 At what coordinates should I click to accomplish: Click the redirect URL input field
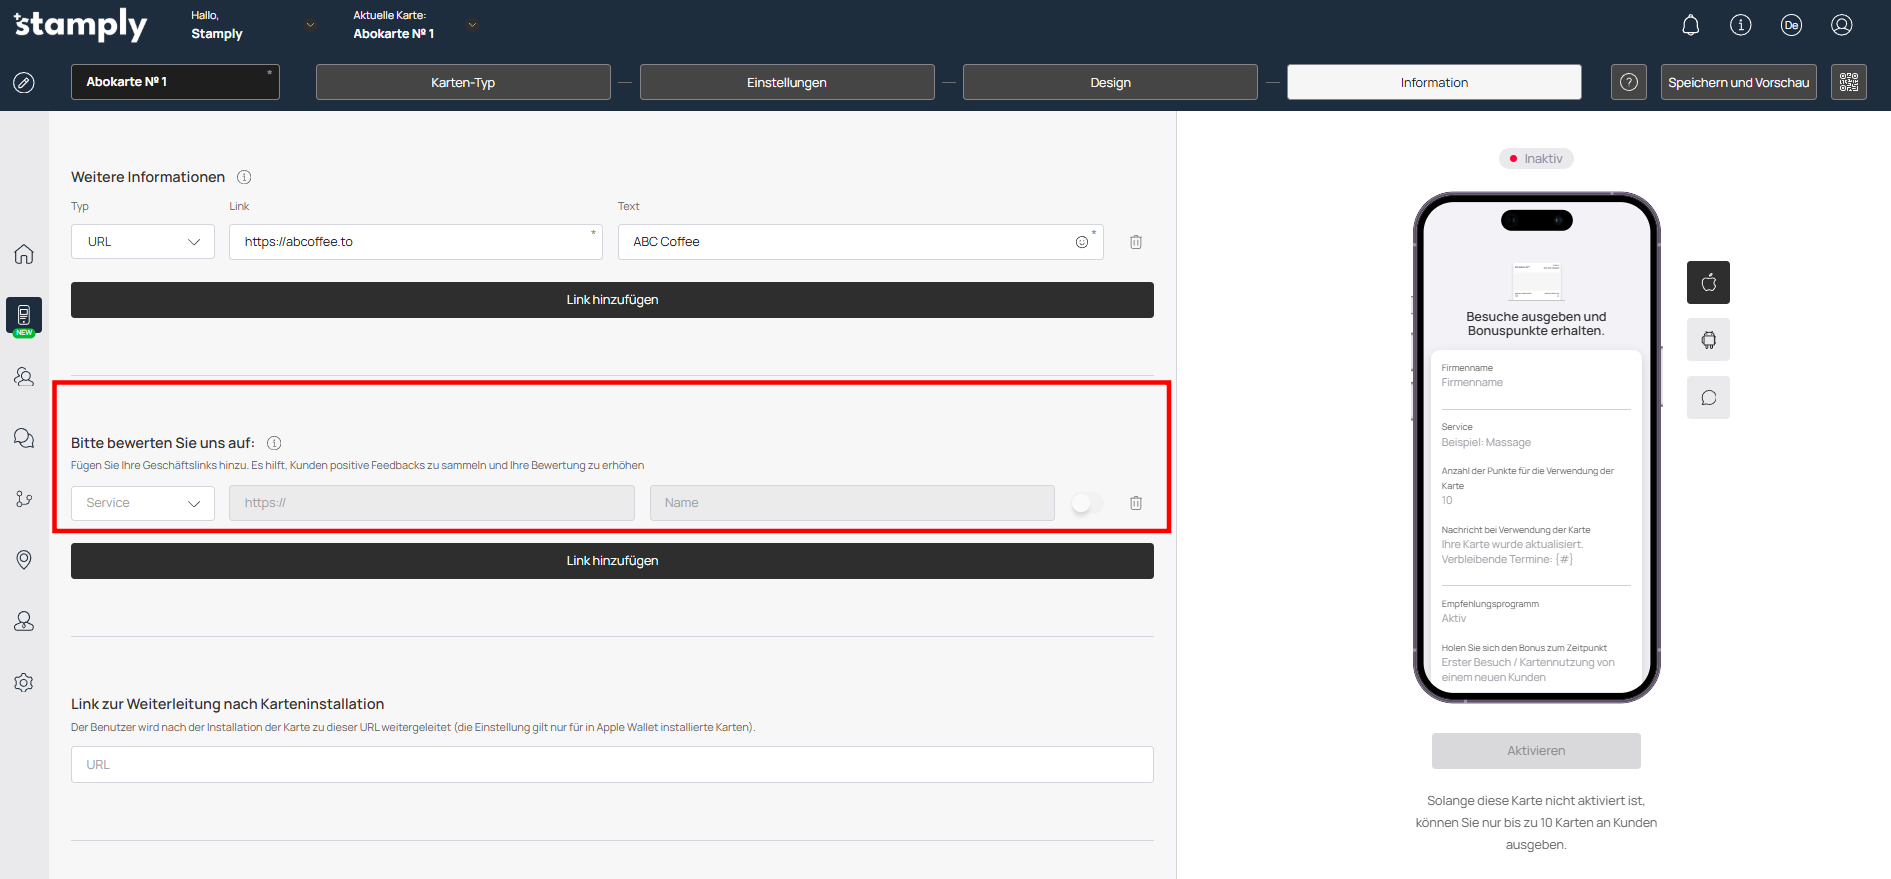(x=612, y=765)
